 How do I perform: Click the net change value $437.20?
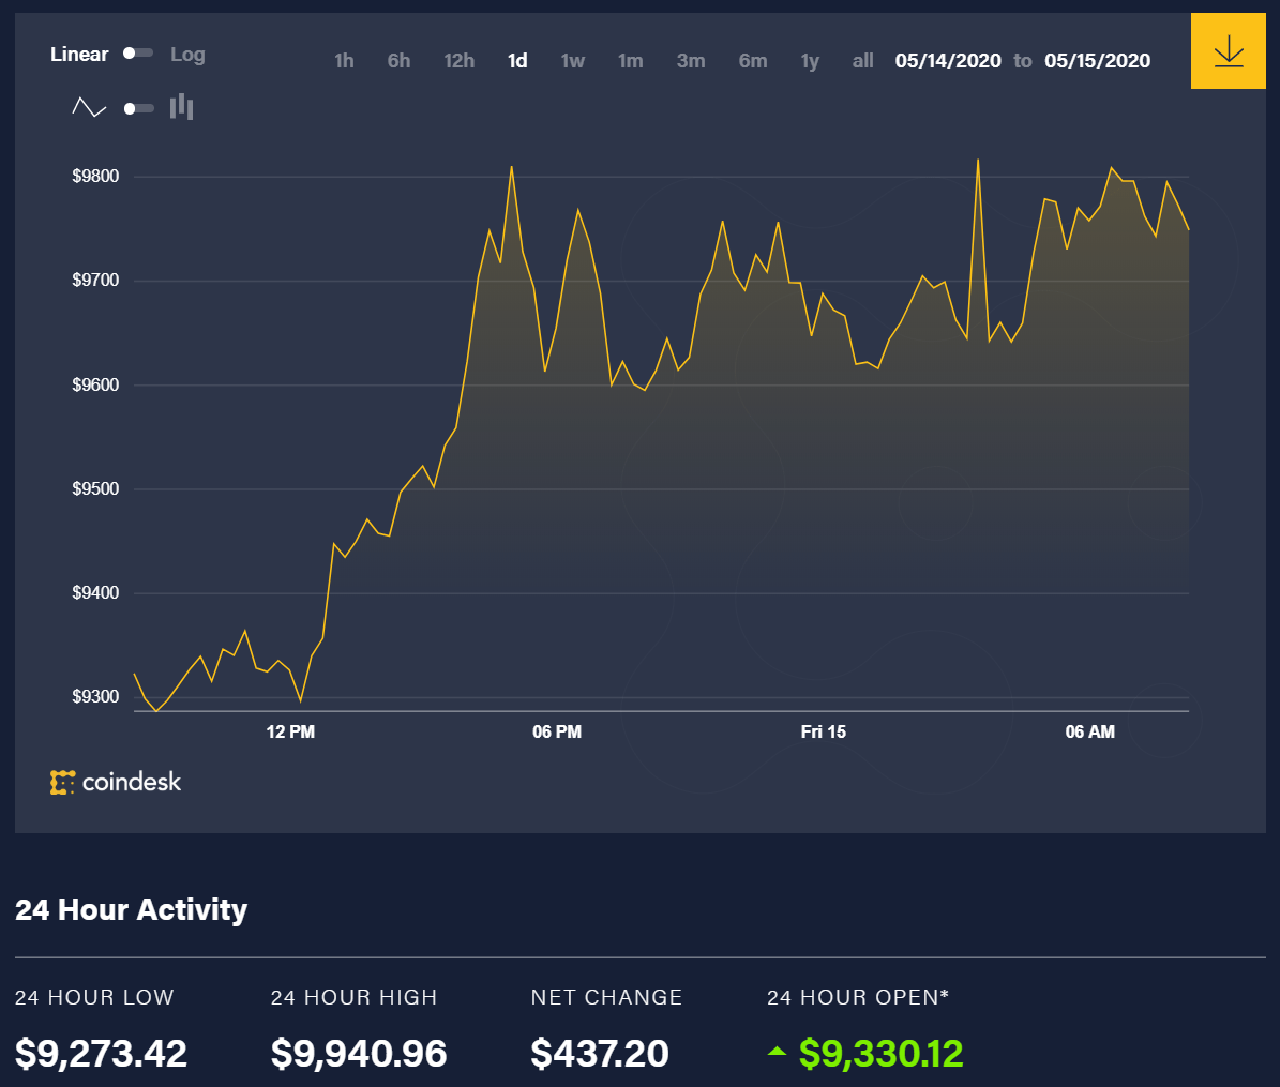[x=600, y=1054]
